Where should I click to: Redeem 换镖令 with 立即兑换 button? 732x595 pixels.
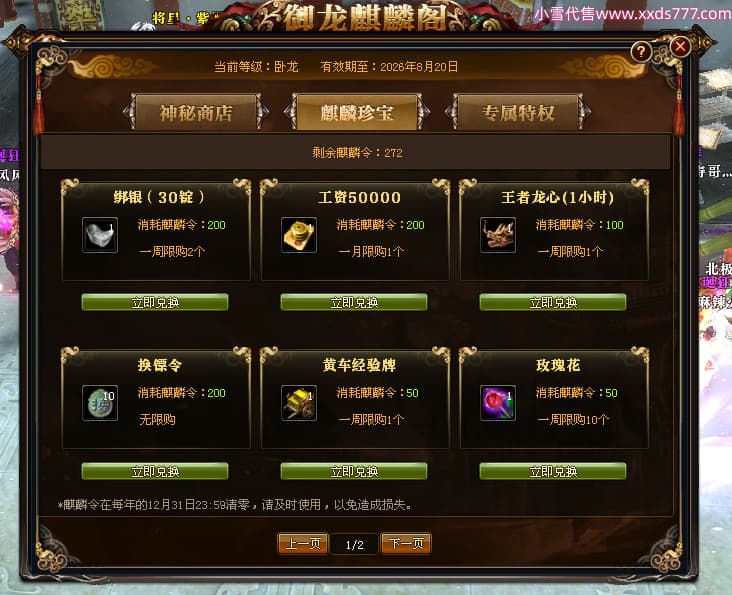[155, 471]
